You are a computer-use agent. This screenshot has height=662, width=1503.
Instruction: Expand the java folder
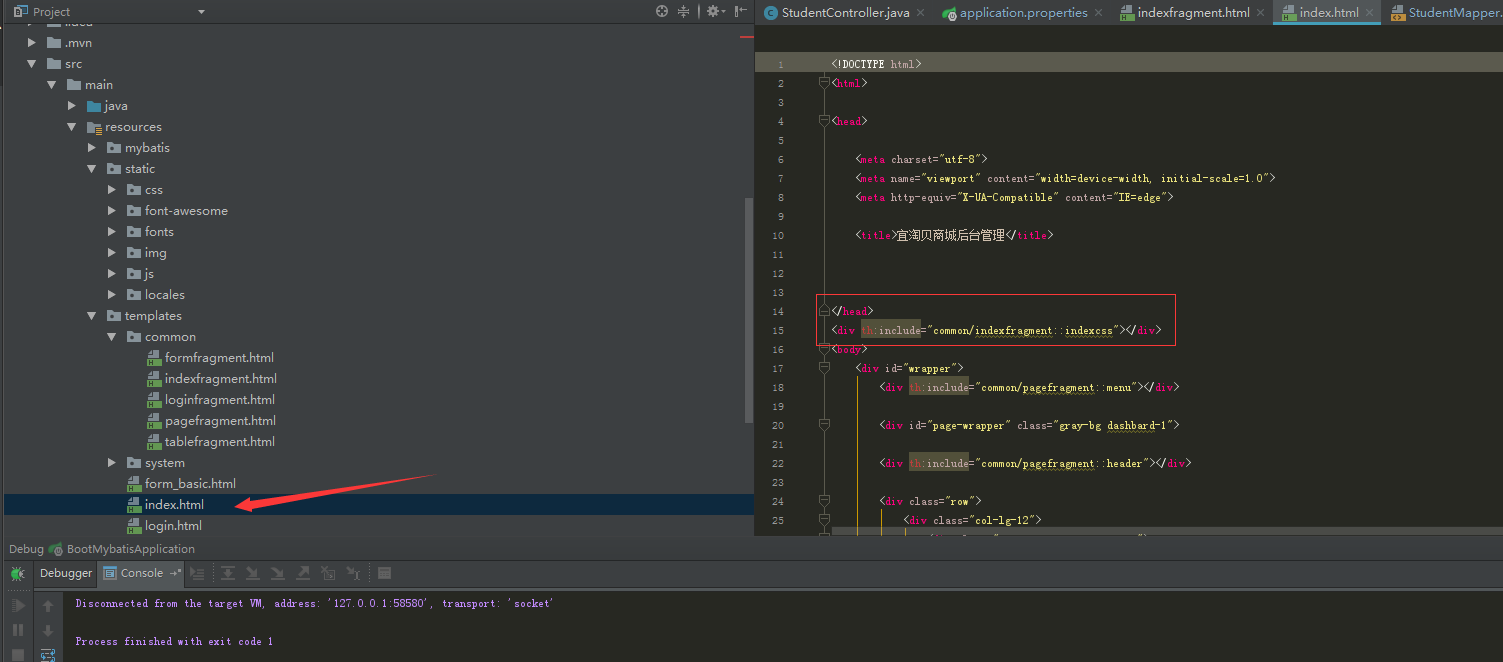[x=72, y=106]
